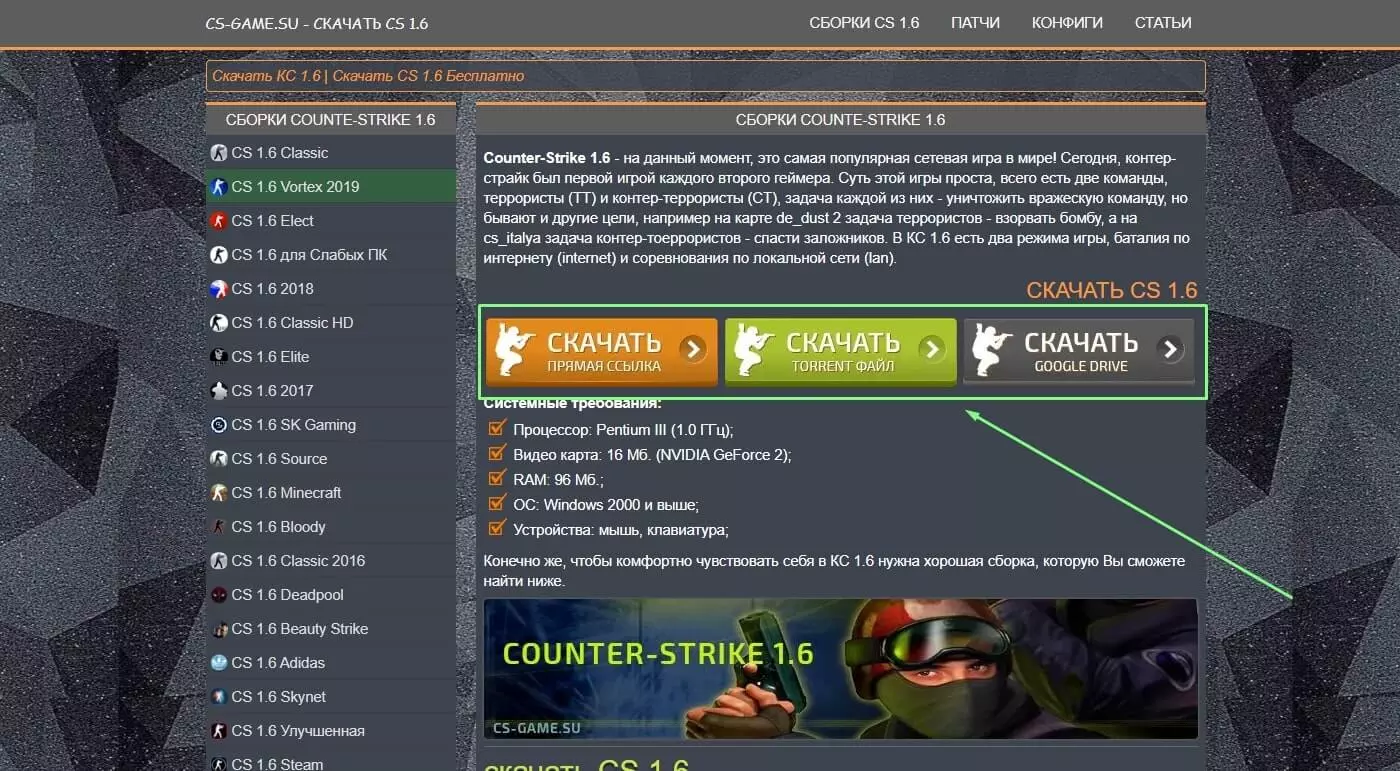This screenshot has width=1400, height=771.
Task: Click the CS 1.6 Minecraft icon
Action: (x=219, y=493)
